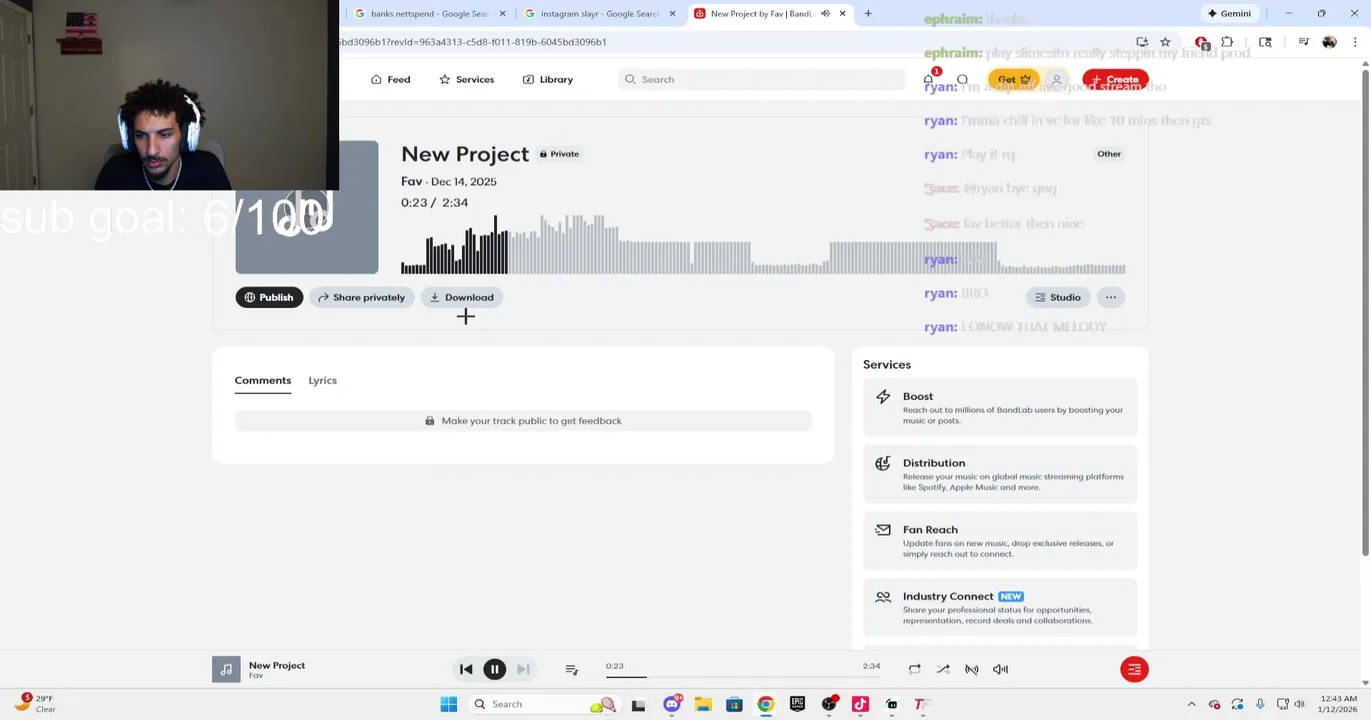Open the player volume control
1371x720 pixels.
click(x=1000, y=669)
